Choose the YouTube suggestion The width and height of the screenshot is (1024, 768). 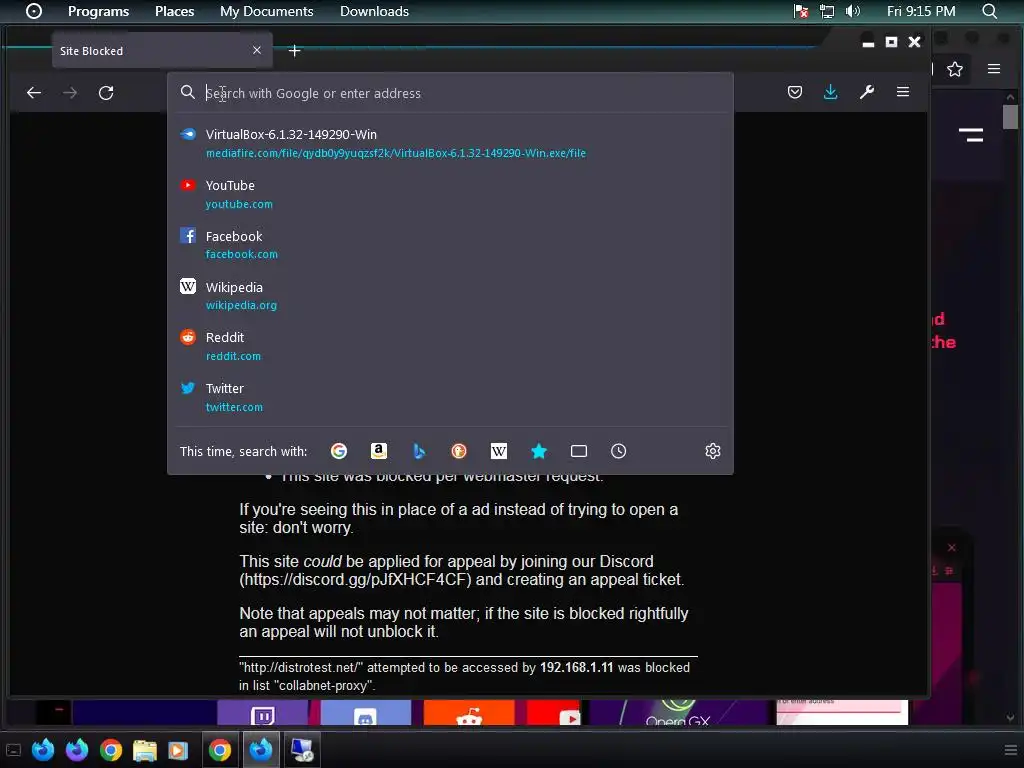coord(451,195)
